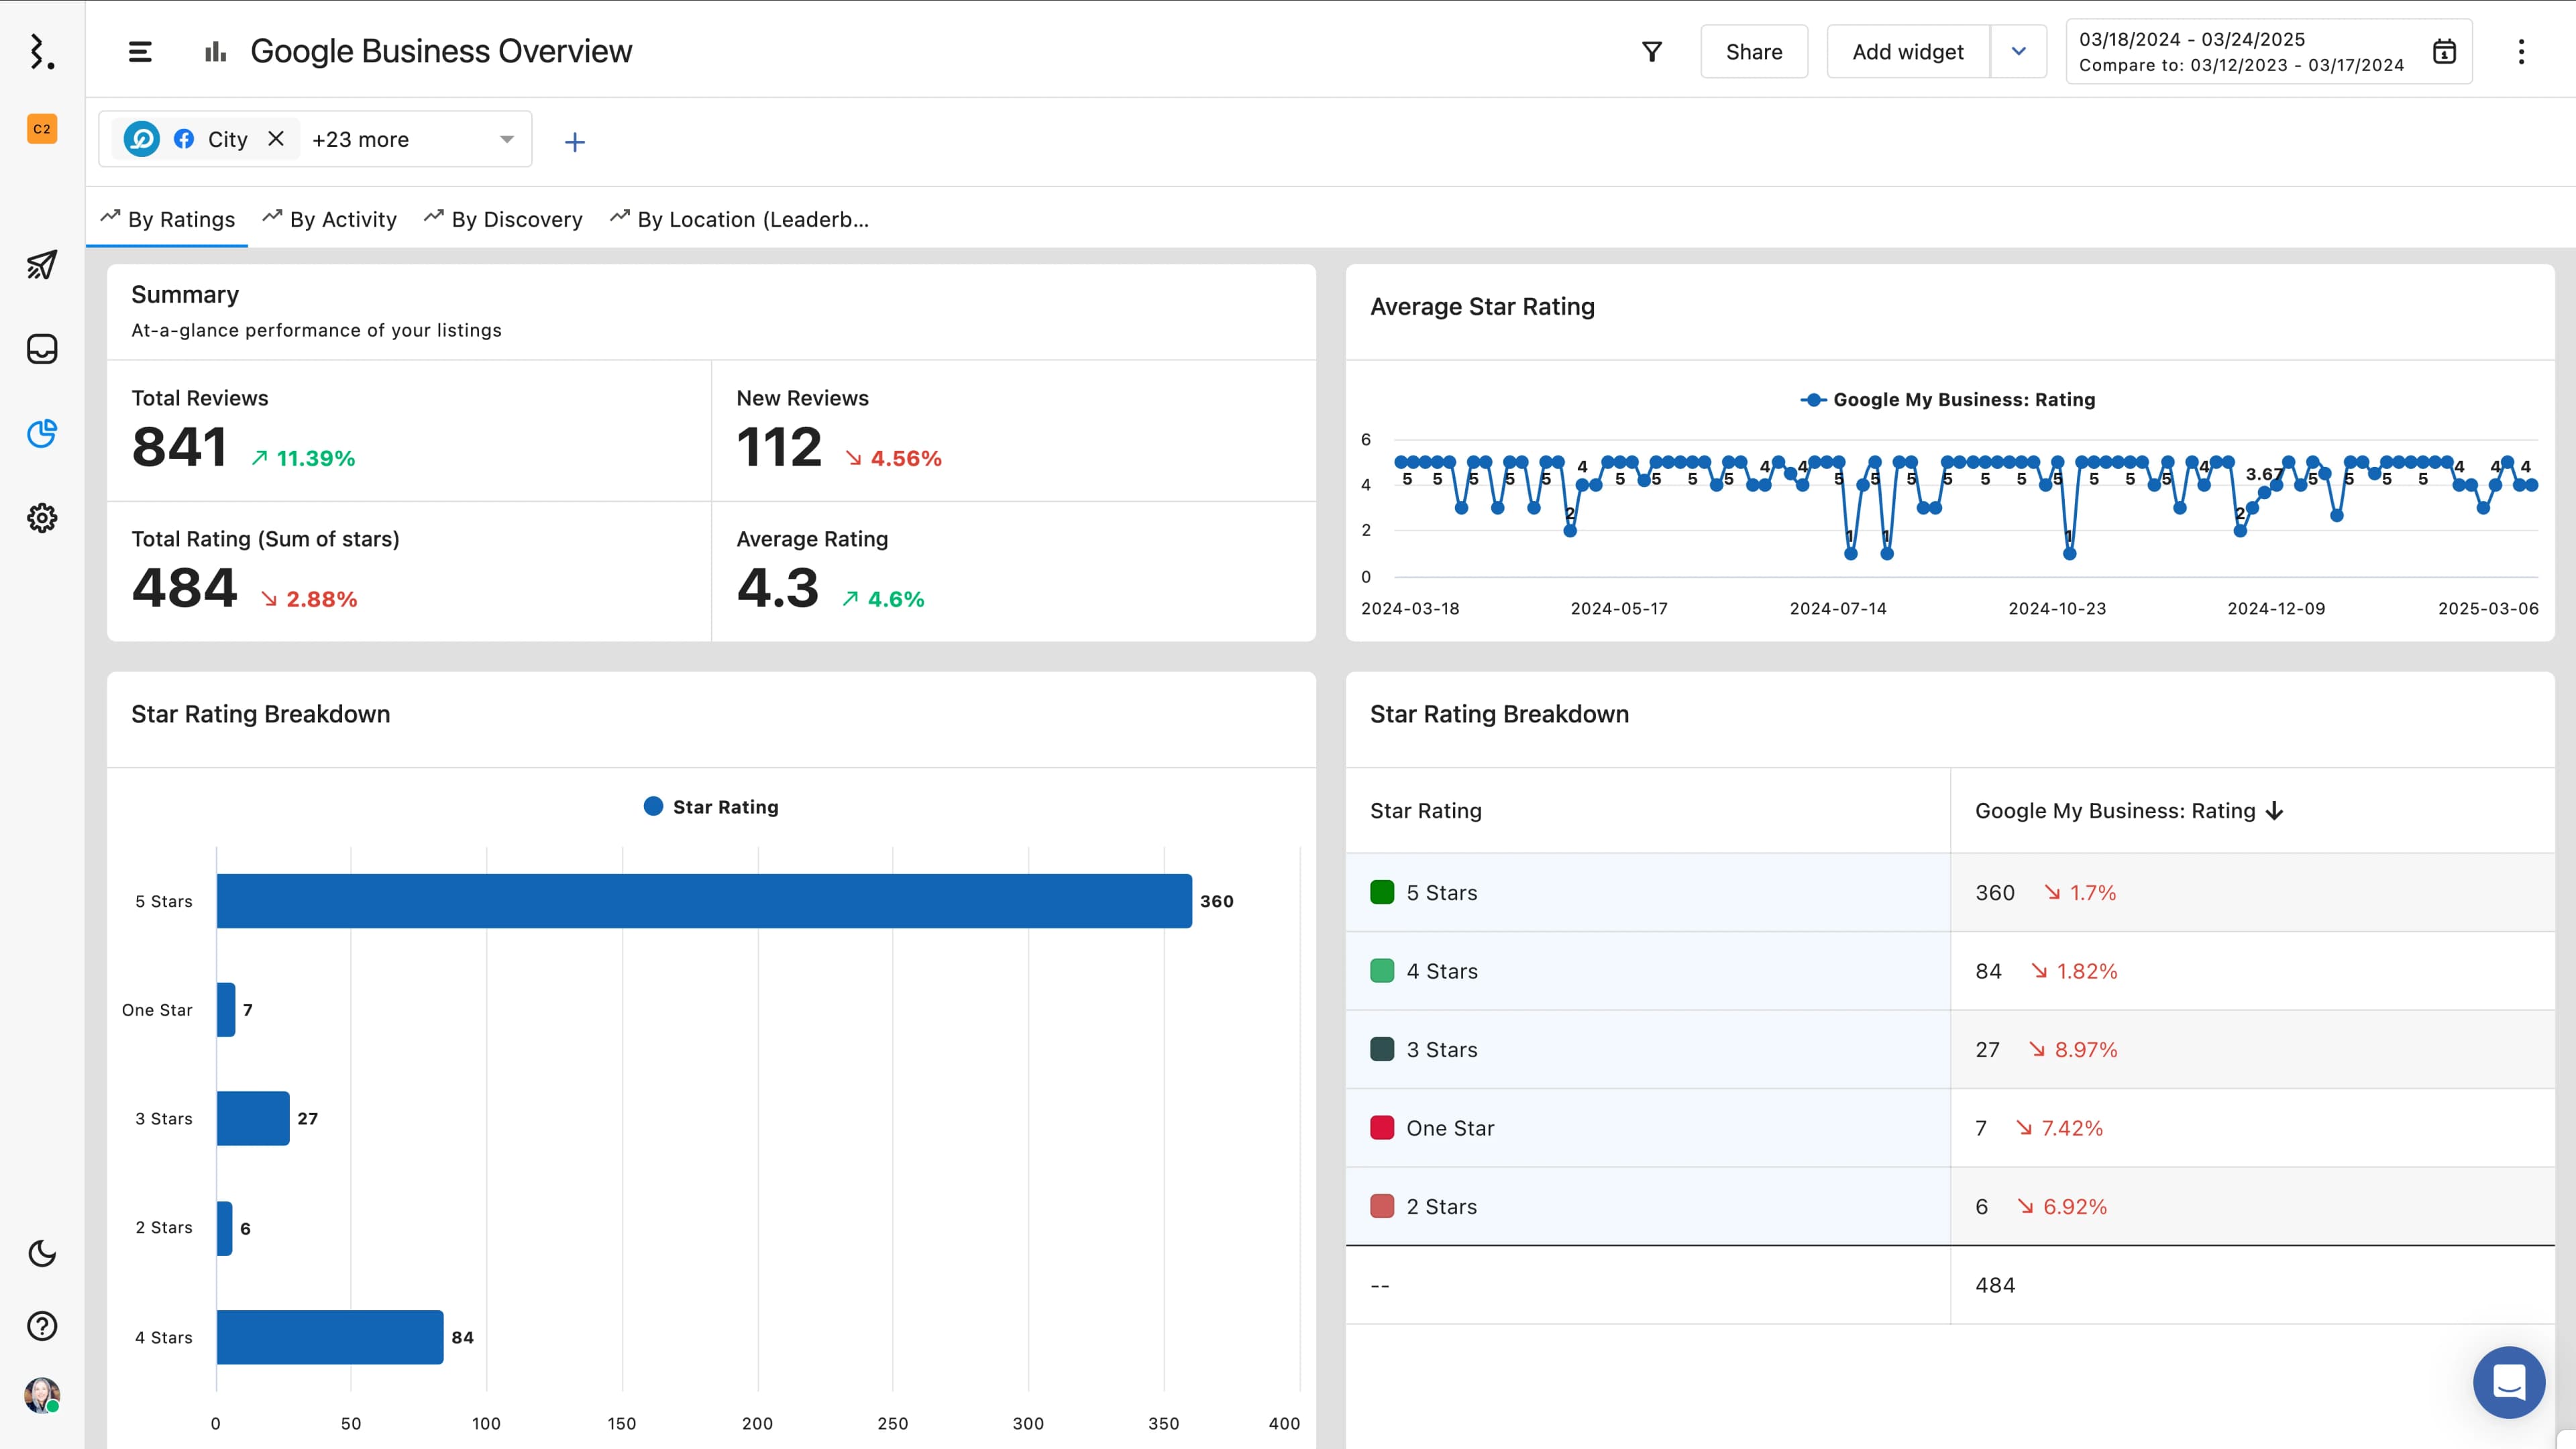Remove the City filter chip
This screenshot has width=2576, height=1449.
[276, 139]
